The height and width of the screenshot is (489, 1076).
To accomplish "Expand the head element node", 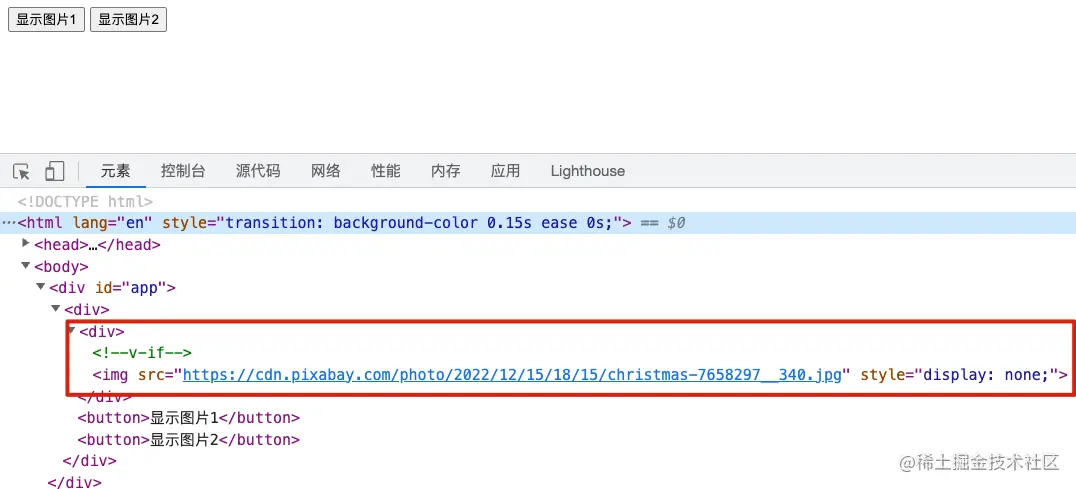I will [x=26, y=243].
